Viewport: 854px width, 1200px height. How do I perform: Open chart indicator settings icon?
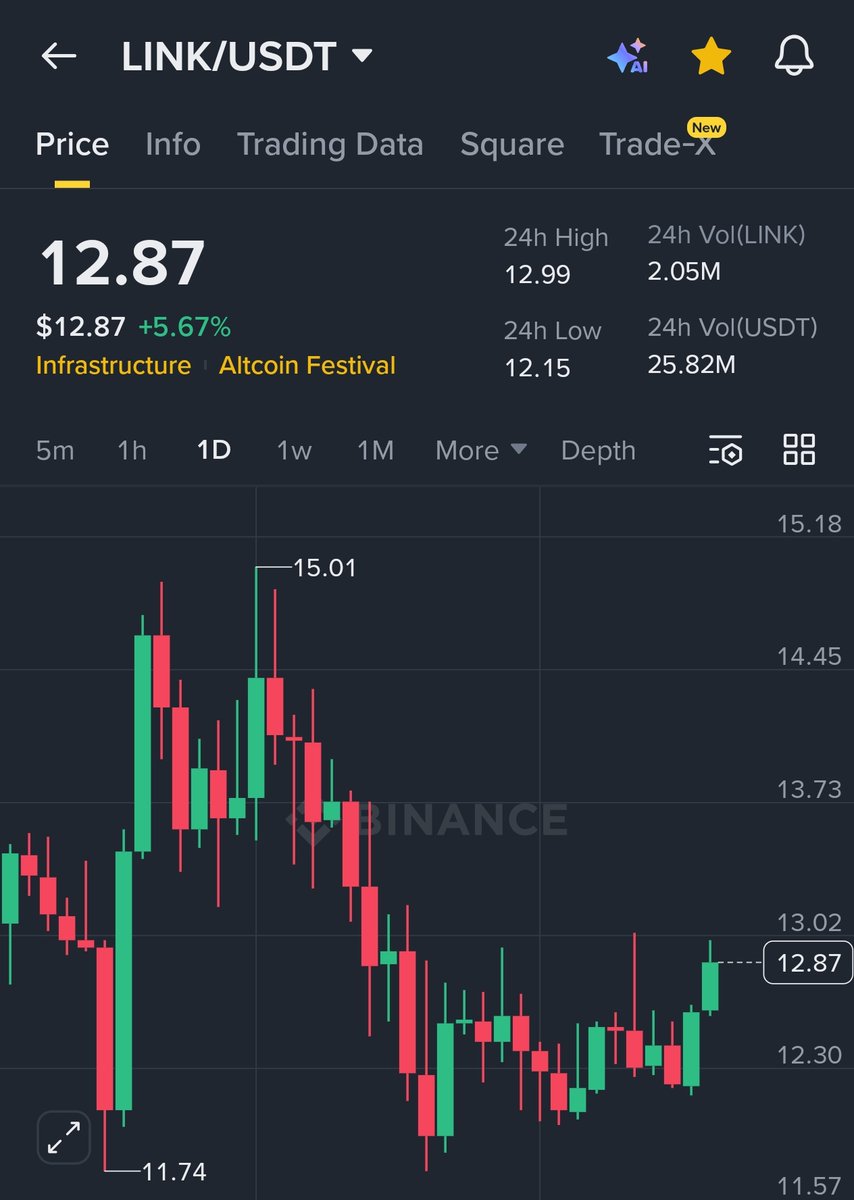(726, 450)
